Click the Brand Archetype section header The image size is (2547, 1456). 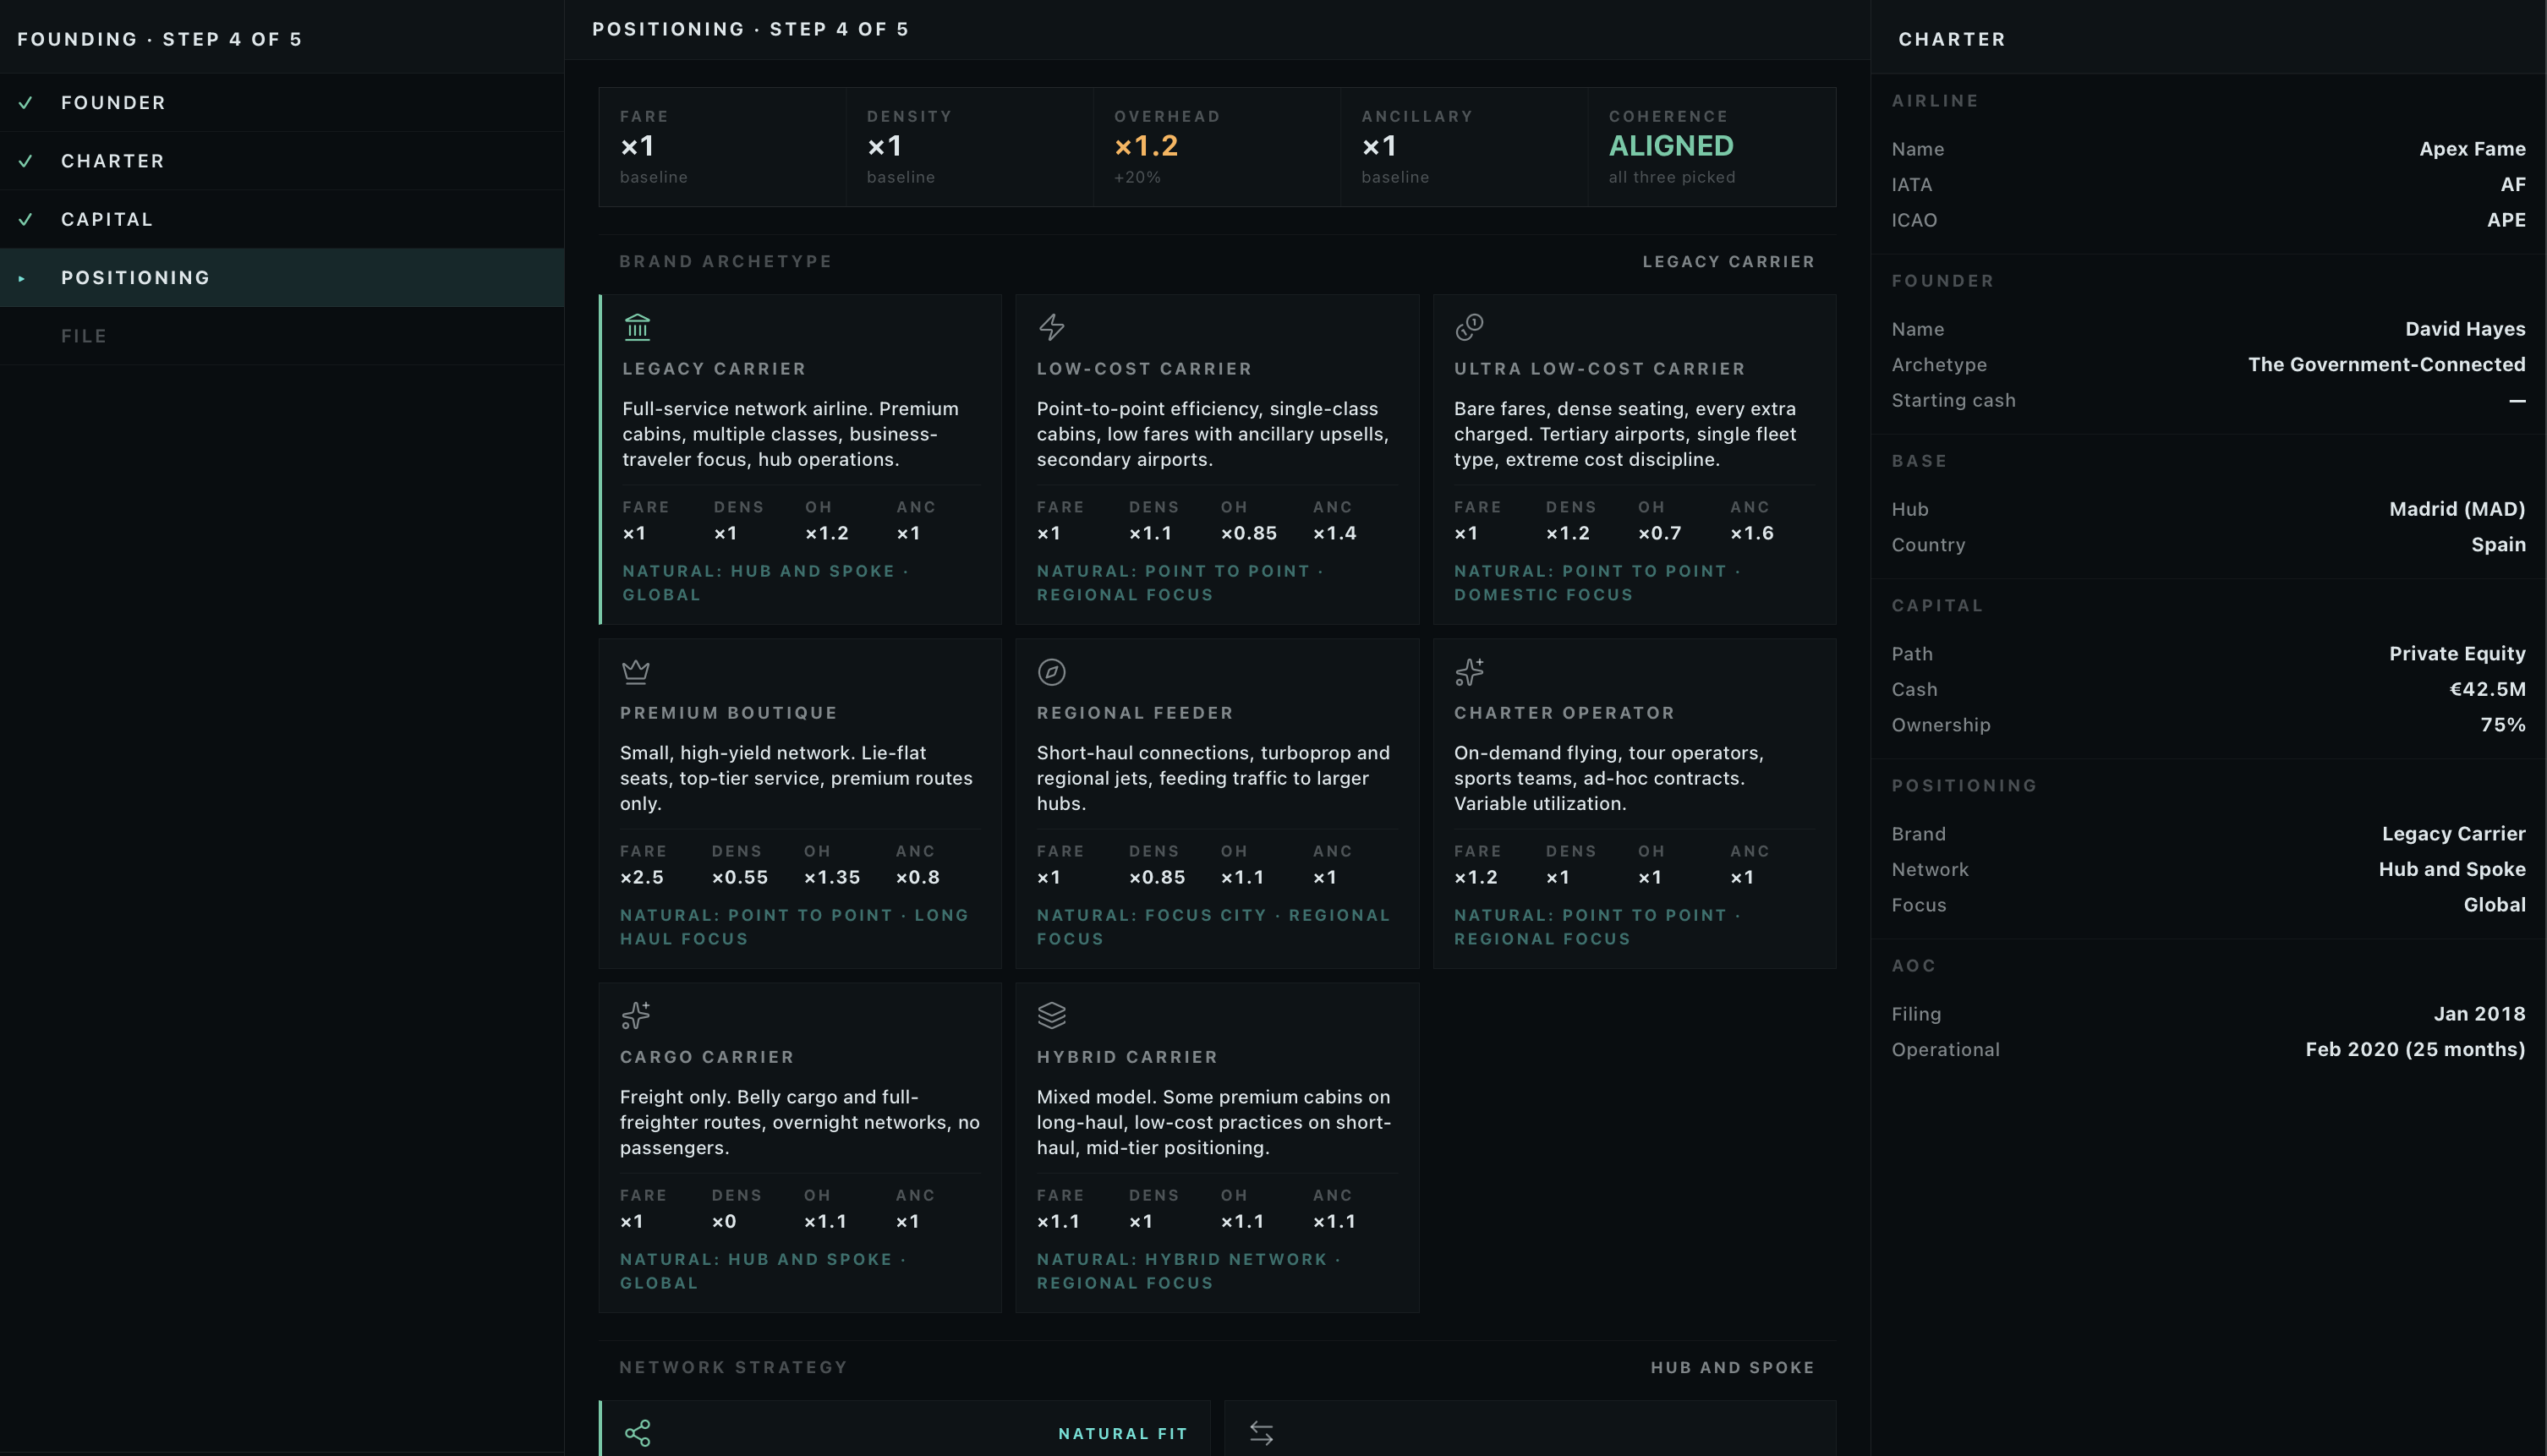pos(726,261)
